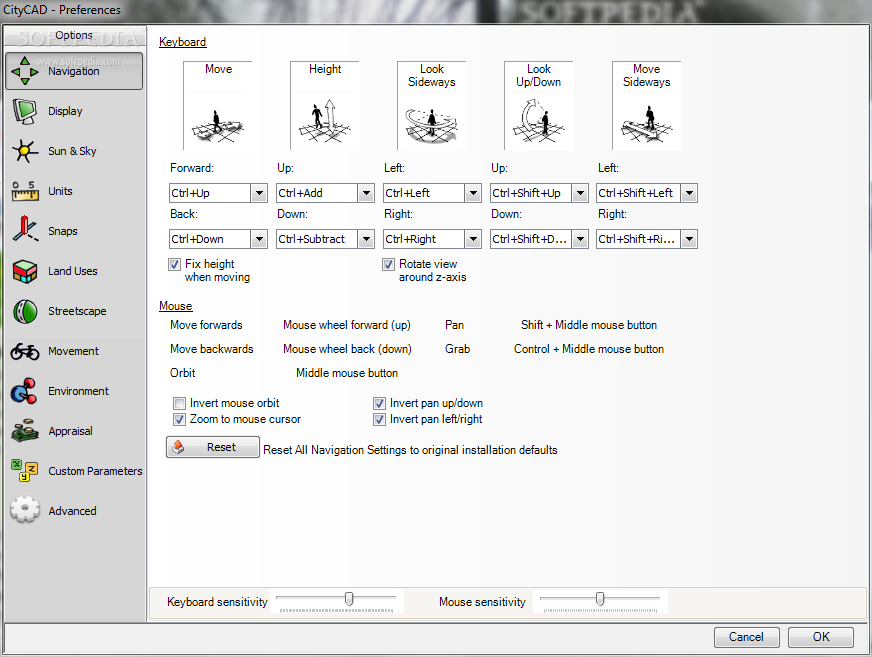
Task: Click "Mouse wheel forward (up)" text
Action: [x=347, y=325]
